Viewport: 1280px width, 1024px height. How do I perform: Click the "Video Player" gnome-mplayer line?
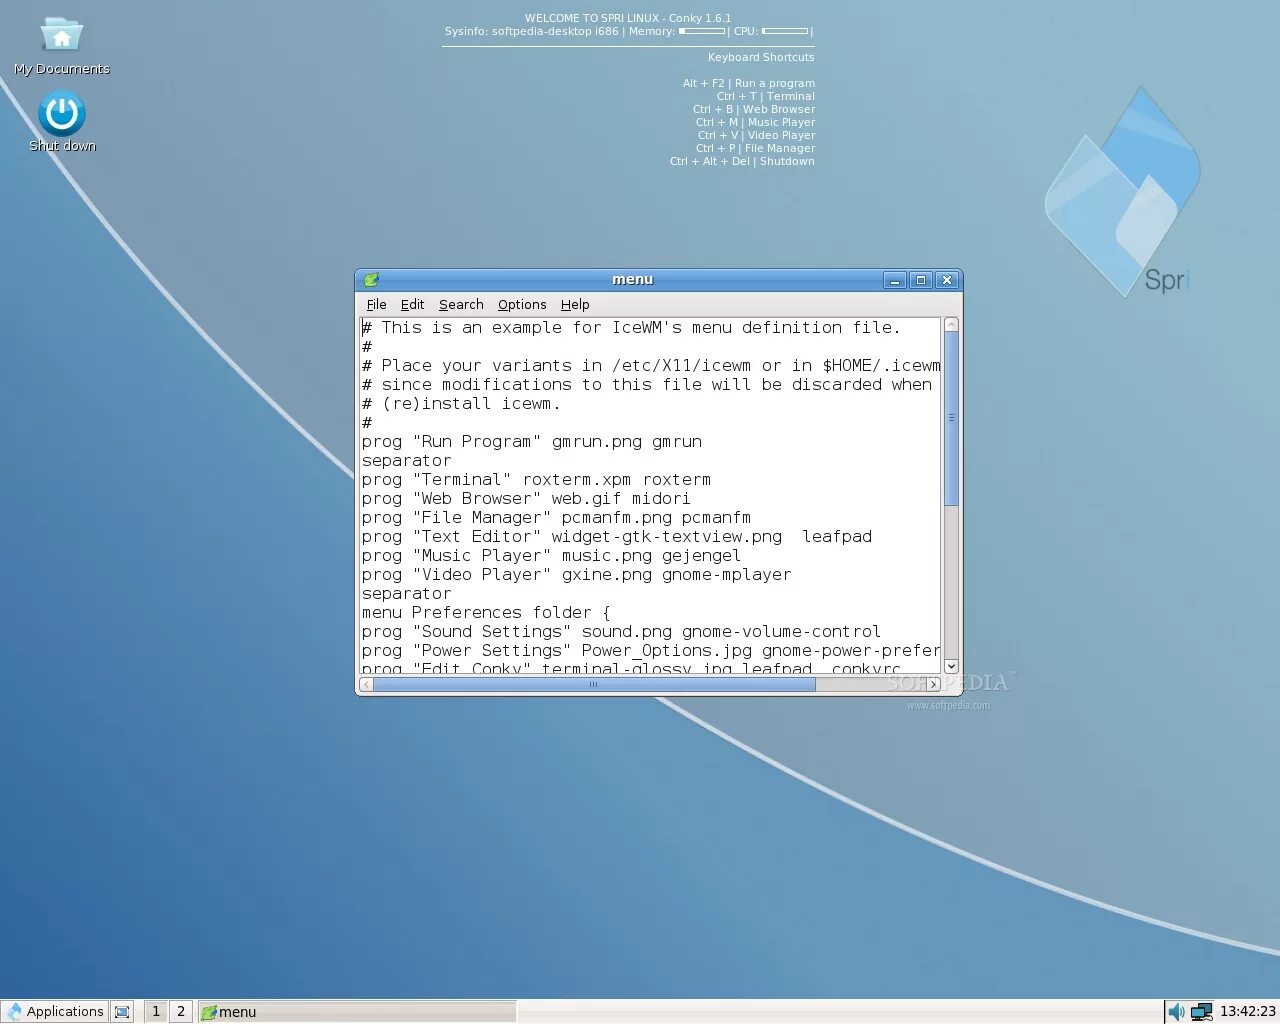pyautogui.click(x=577, y=575)
